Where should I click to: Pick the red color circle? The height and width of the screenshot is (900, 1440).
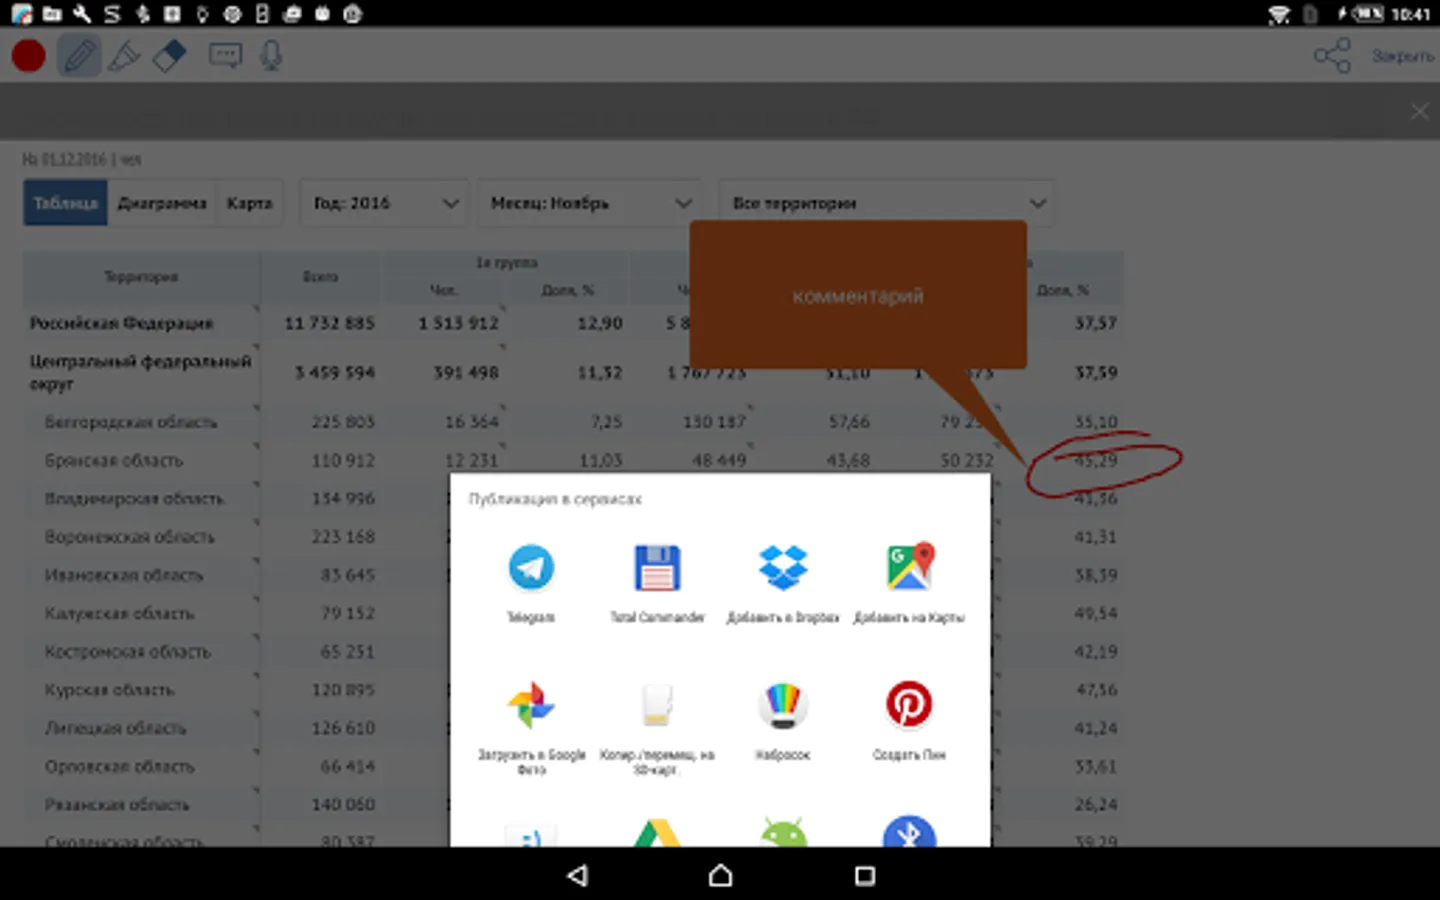click(x=29, y=56)
